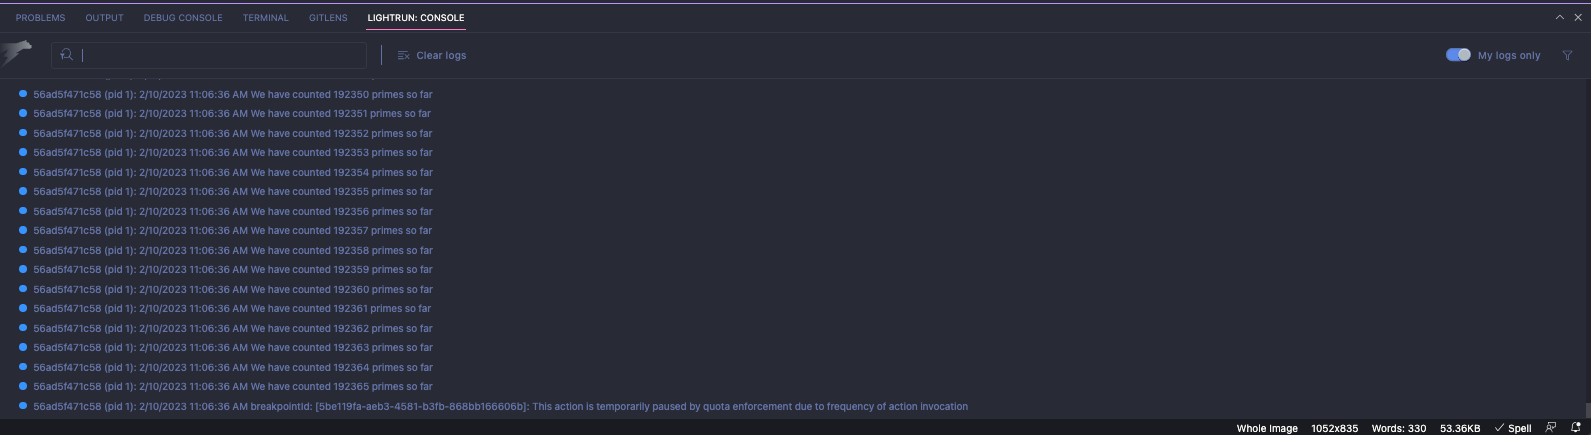The height and width of the screenshot is (435, 1591).
Task: Click the search icon in the filter box
Action: point(67,55)
